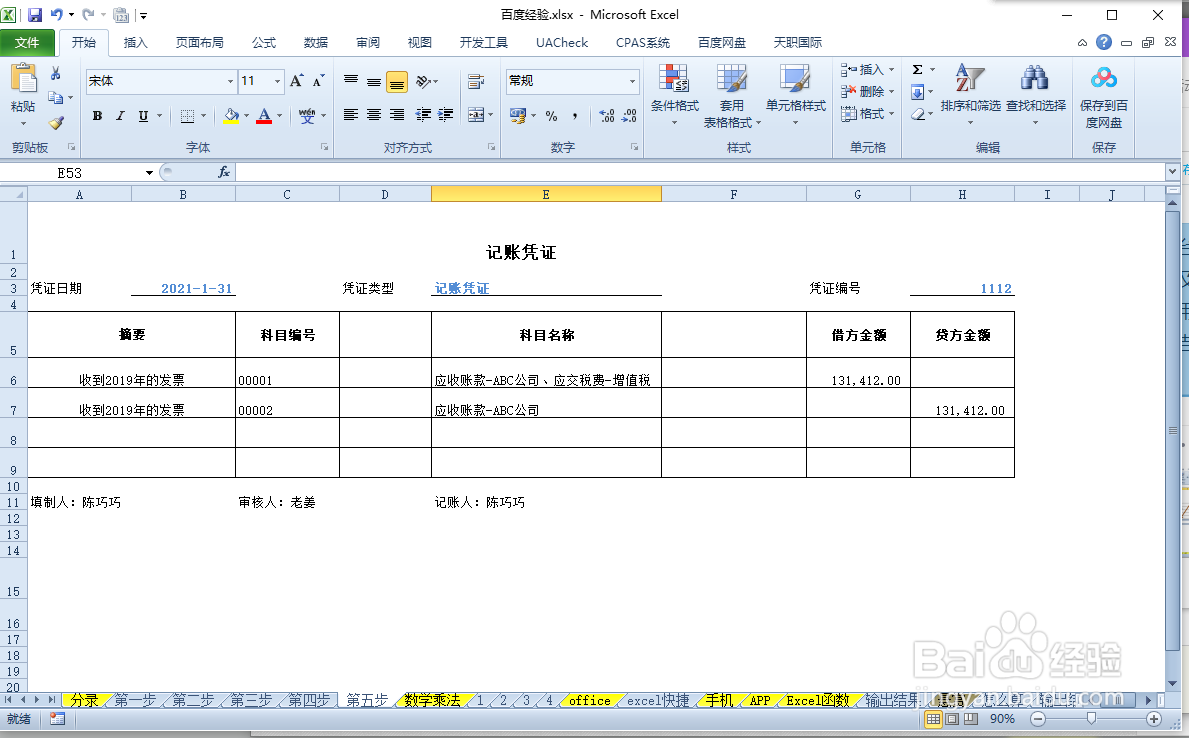Click the Select All corner button
Image resolution: width=1189 pixels, height=738 pixels.
pyautogui.click(x=14, y=195)
